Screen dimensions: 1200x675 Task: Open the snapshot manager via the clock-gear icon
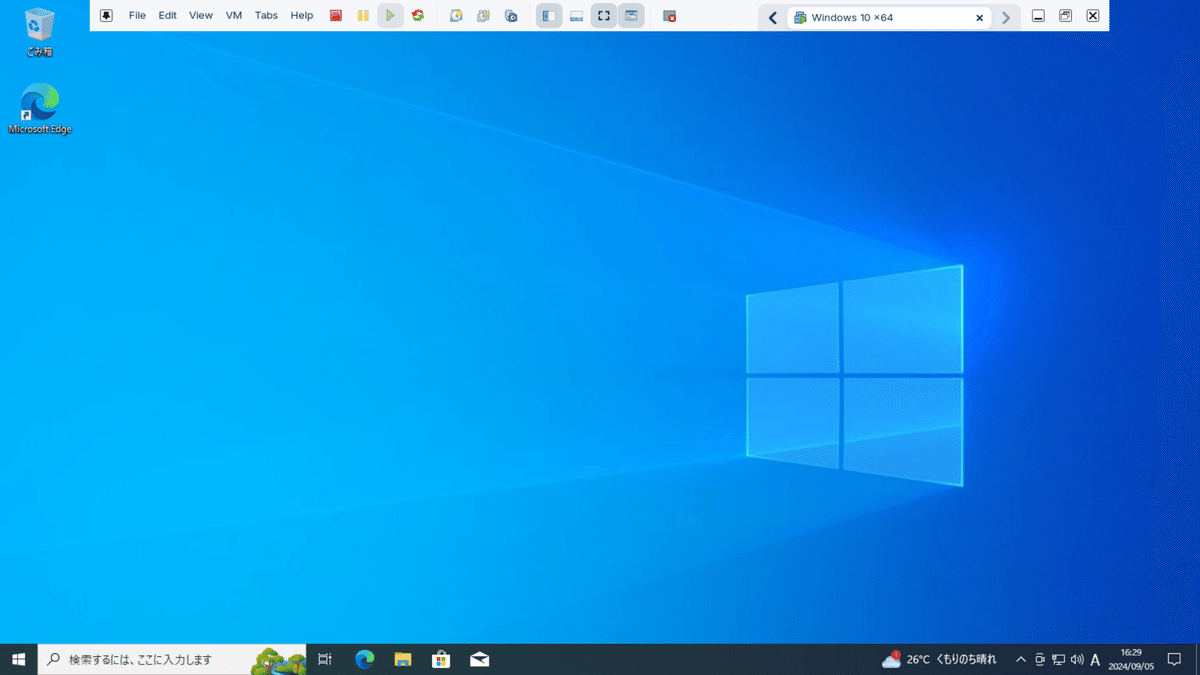coord(511,16)
